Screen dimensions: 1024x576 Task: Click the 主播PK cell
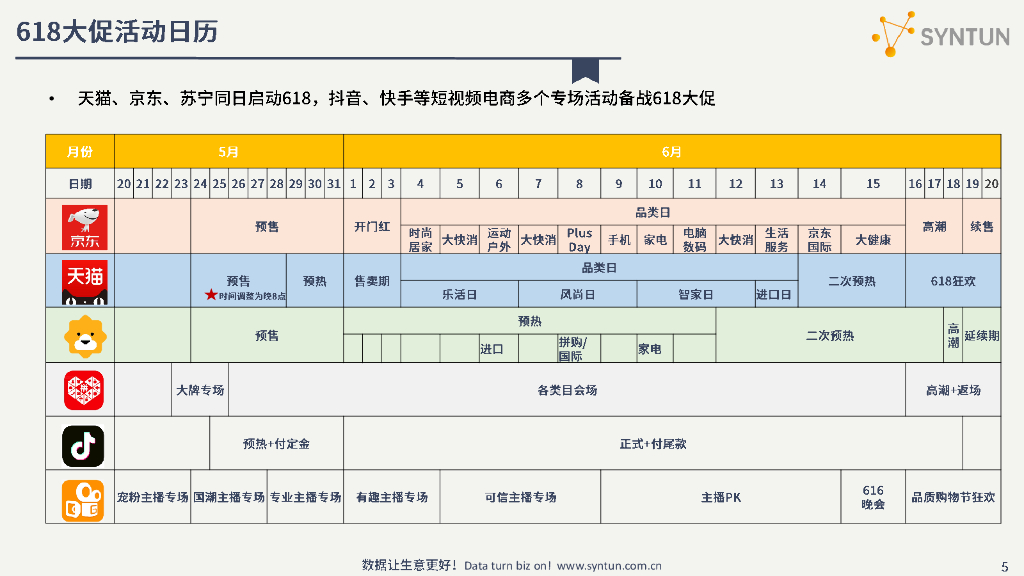[721, 497]
